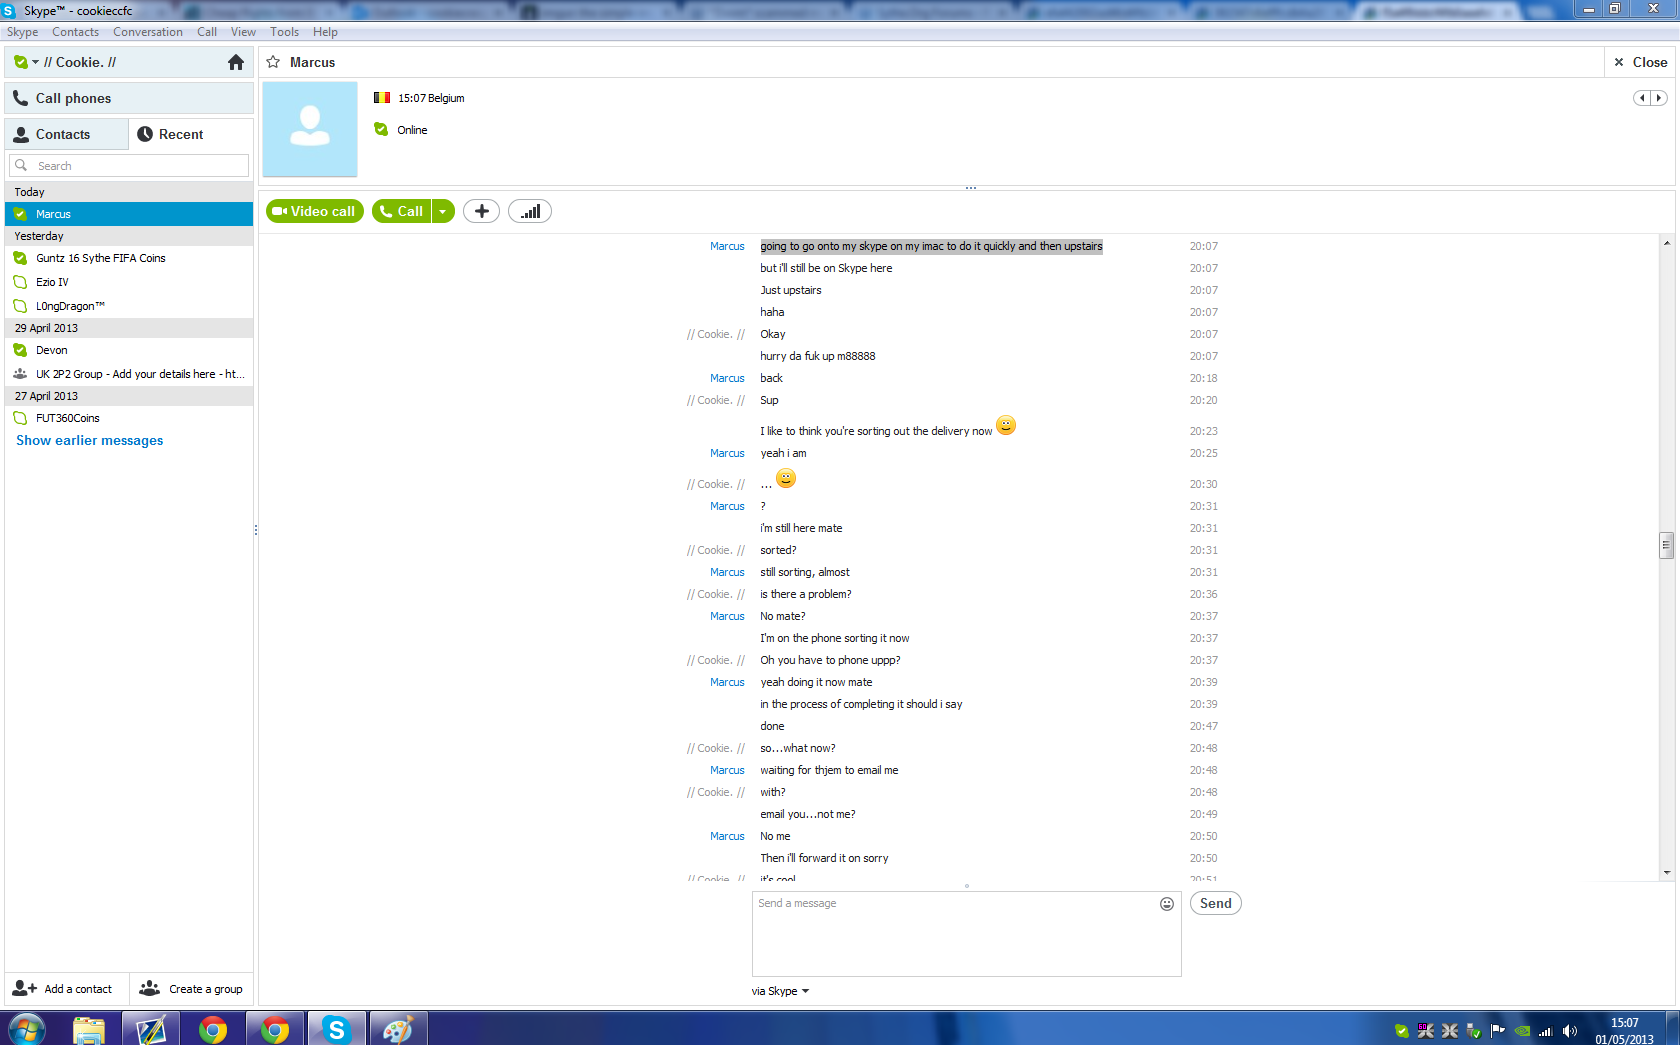
Task: Open the View menu
Action: [x=243, y=32]
